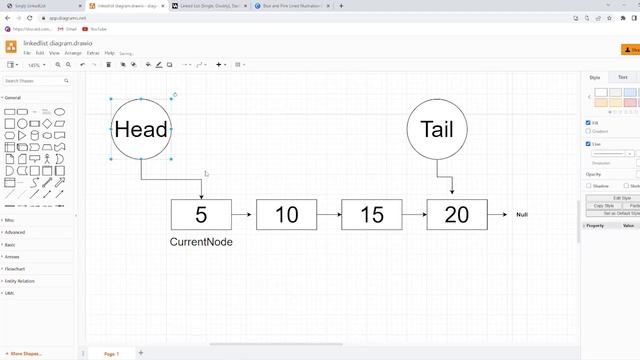
Task: Select the actor stick figure shape
Action: (47, 159)
